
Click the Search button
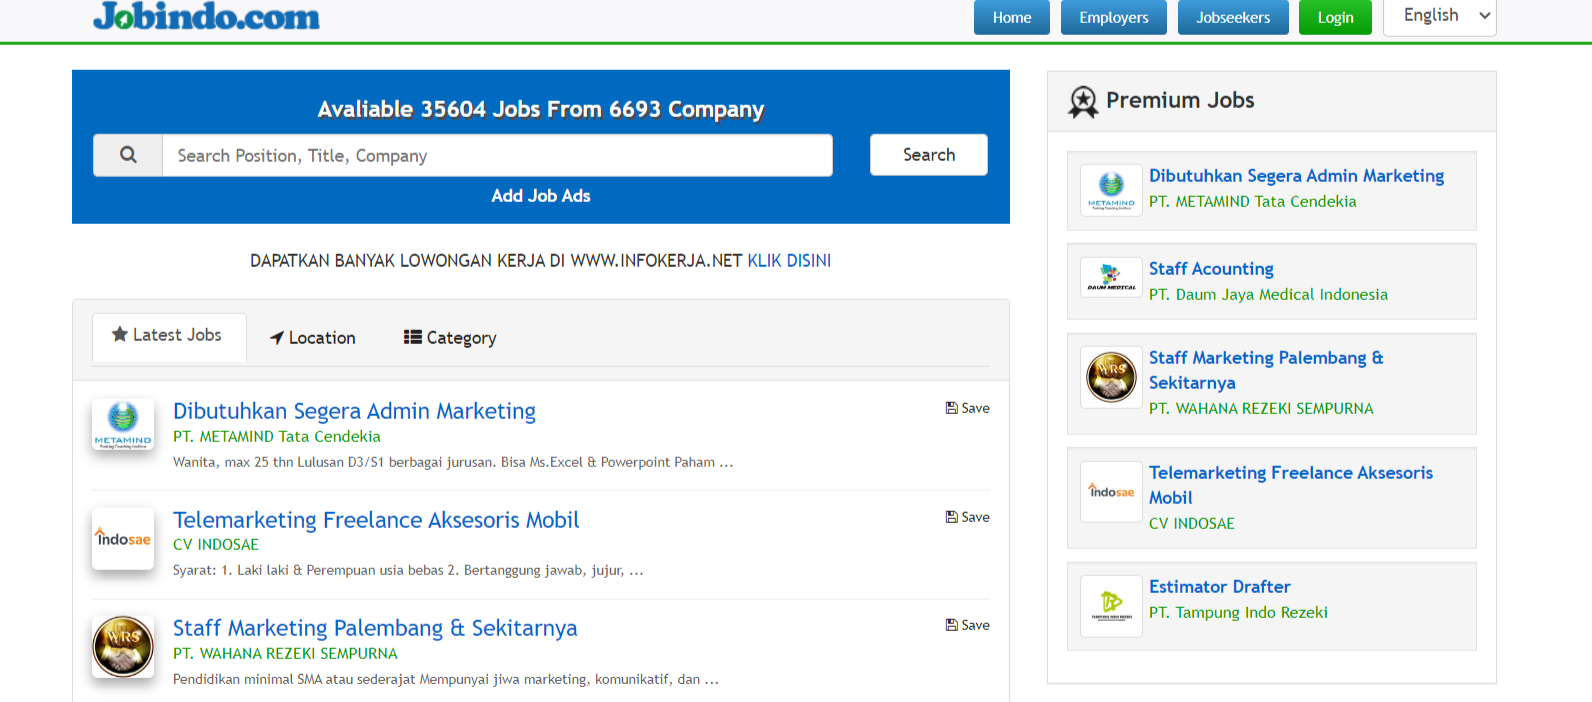928,155
